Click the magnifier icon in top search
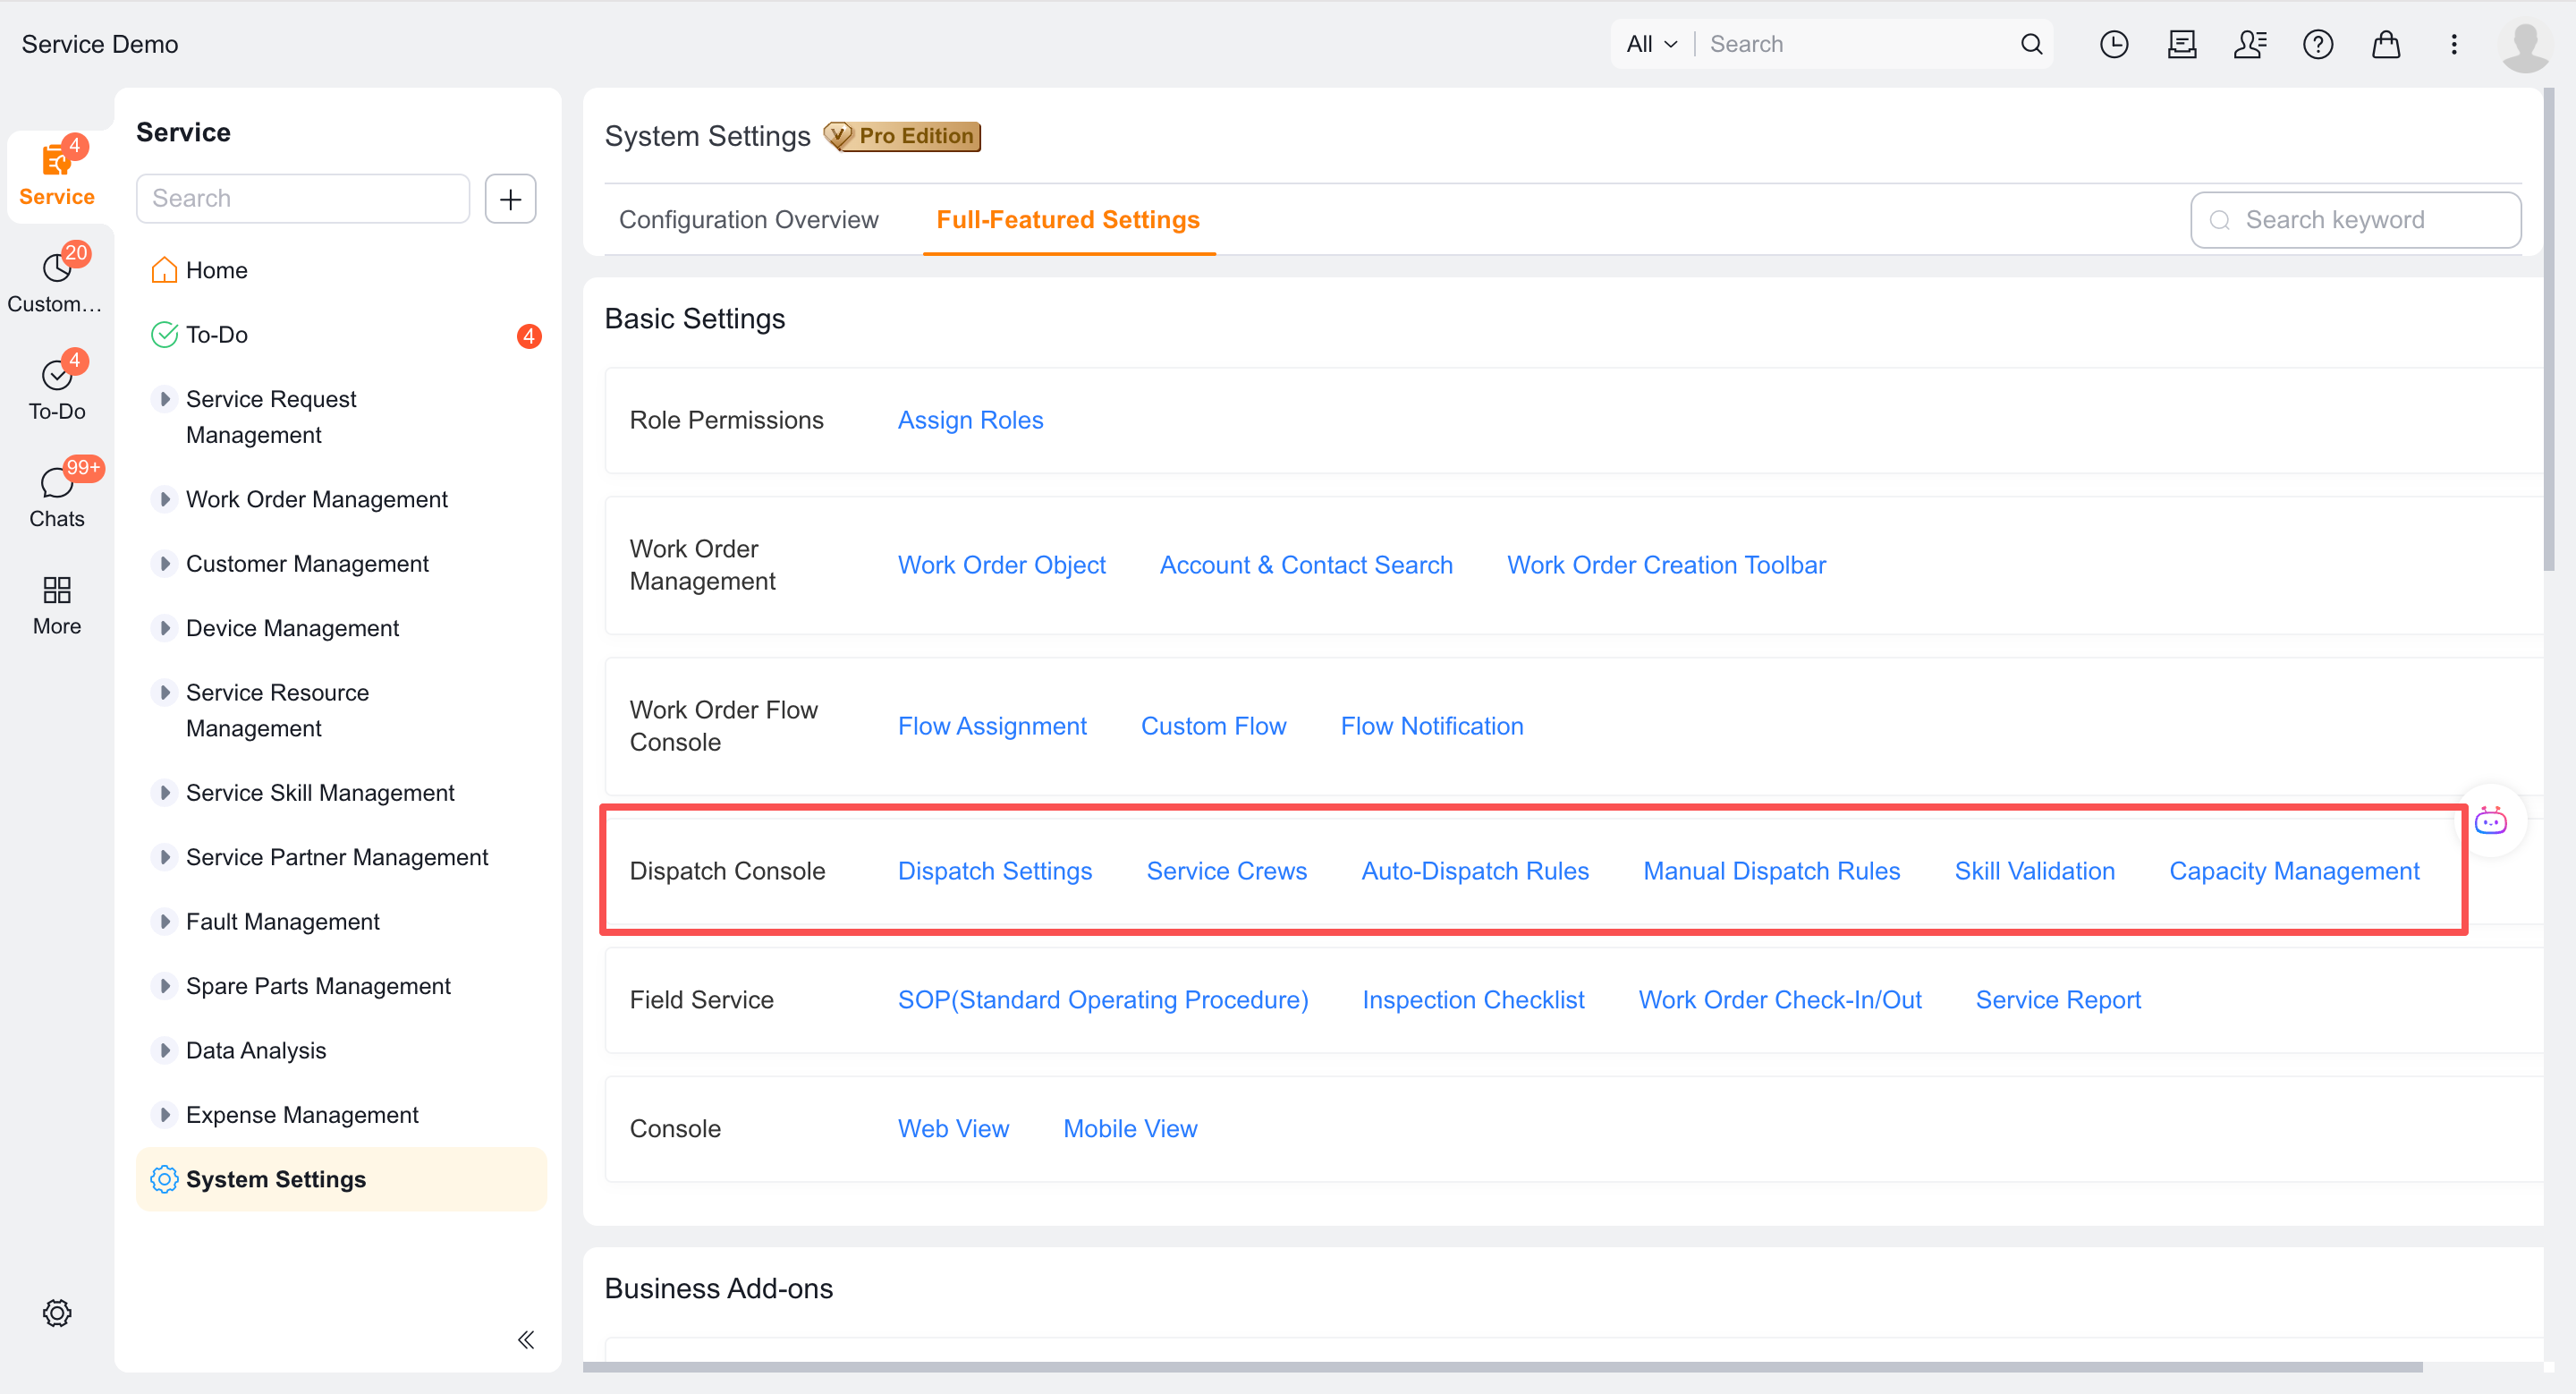This screenshot has height=1394, width=2576. [x=2031, y=44]
